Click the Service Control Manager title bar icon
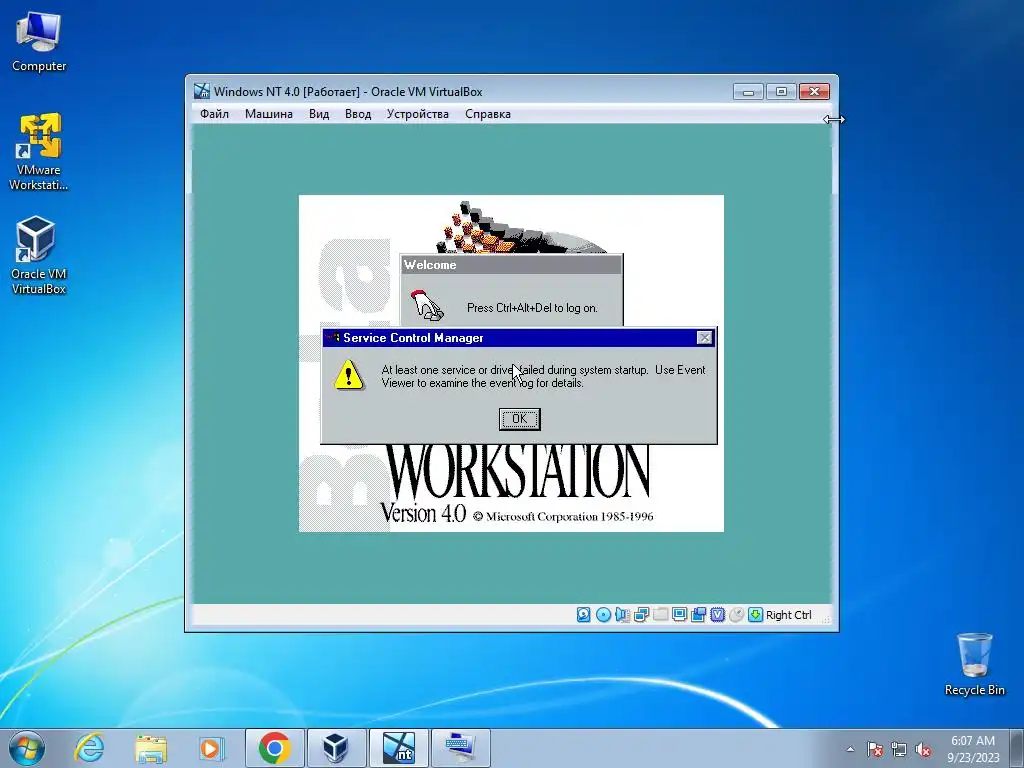 point(332,338)
